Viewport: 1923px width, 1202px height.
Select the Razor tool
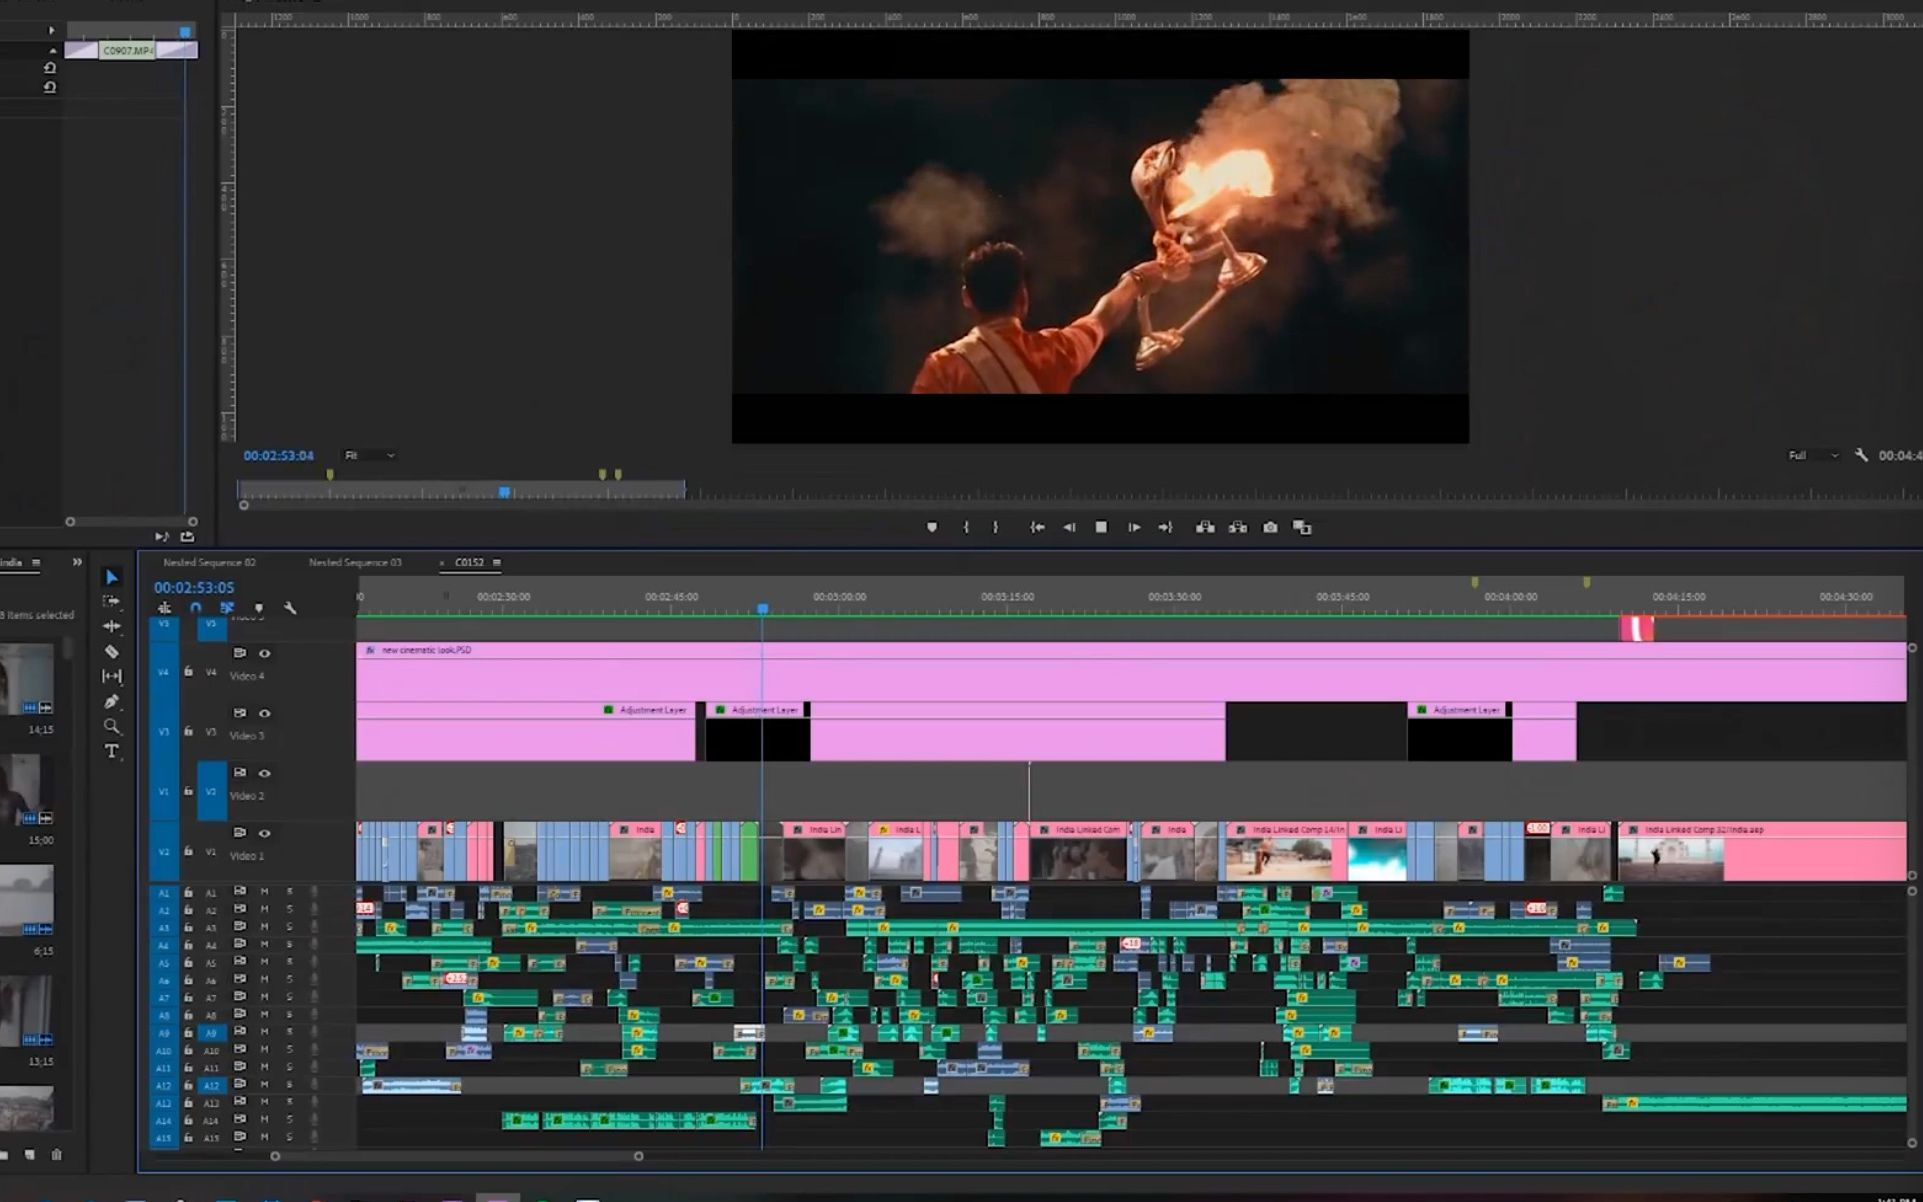112,651
